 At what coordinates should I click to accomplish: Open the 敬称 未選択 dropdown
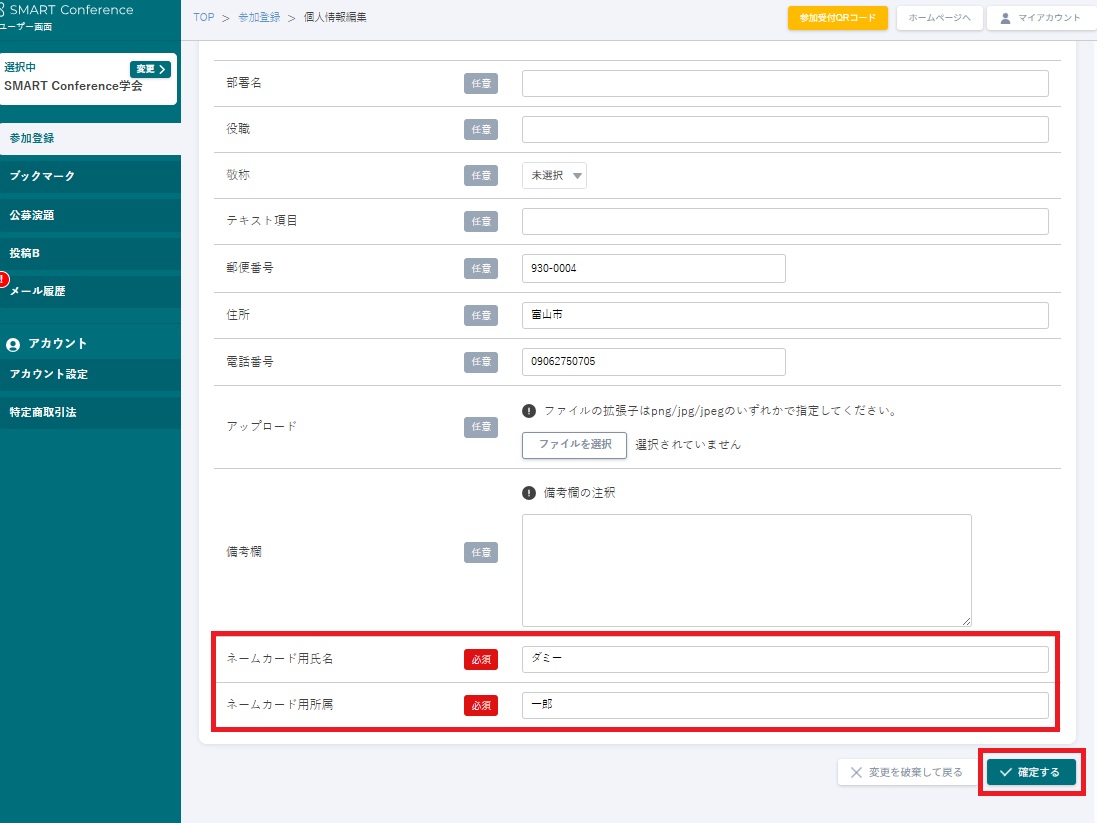(x=554, y=176)
